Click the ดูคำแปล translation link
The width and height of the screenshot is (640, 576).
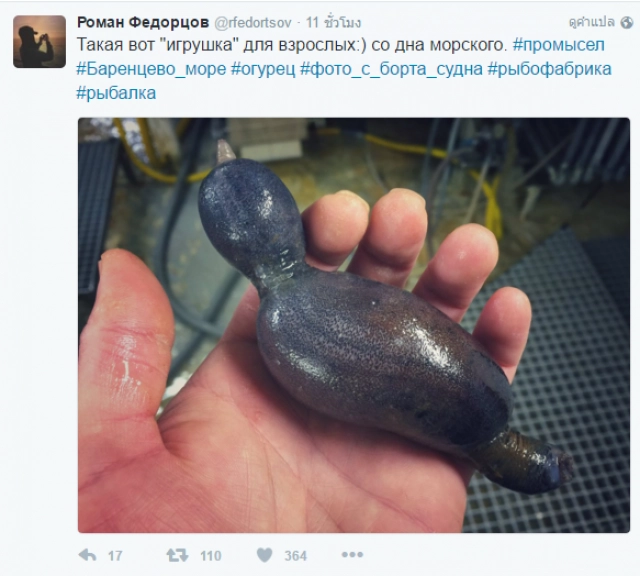point(591,22)
